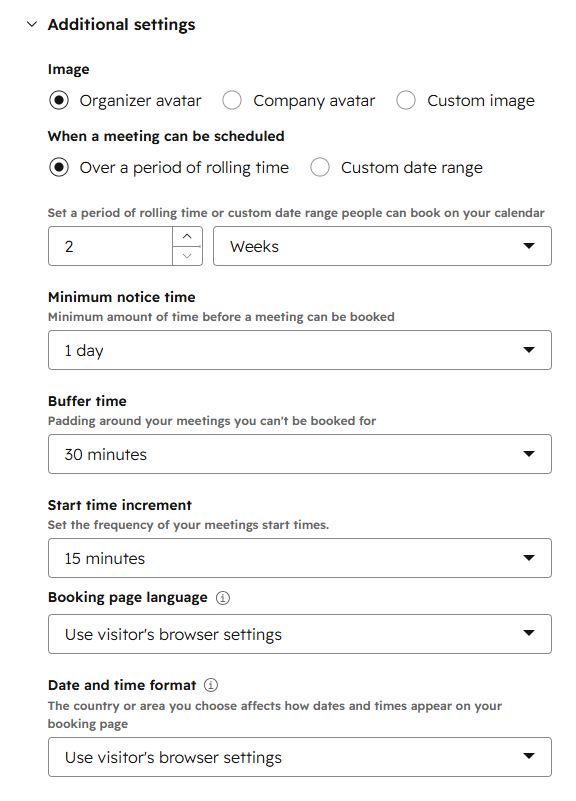Open the Minimum notice time dropdown
This screenshot has height=801, width=576.
(x=300, y=350)
